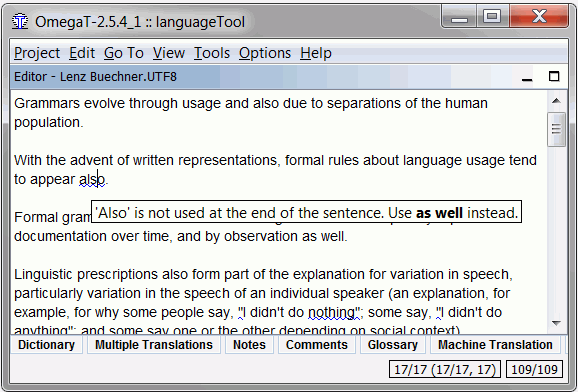
Task: Open the Options menu
Action: (265, 53)
